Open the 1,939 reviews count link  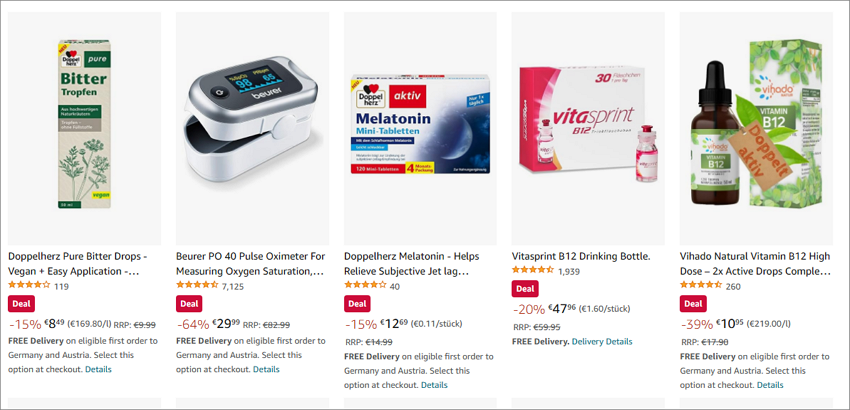coord(569,272)
